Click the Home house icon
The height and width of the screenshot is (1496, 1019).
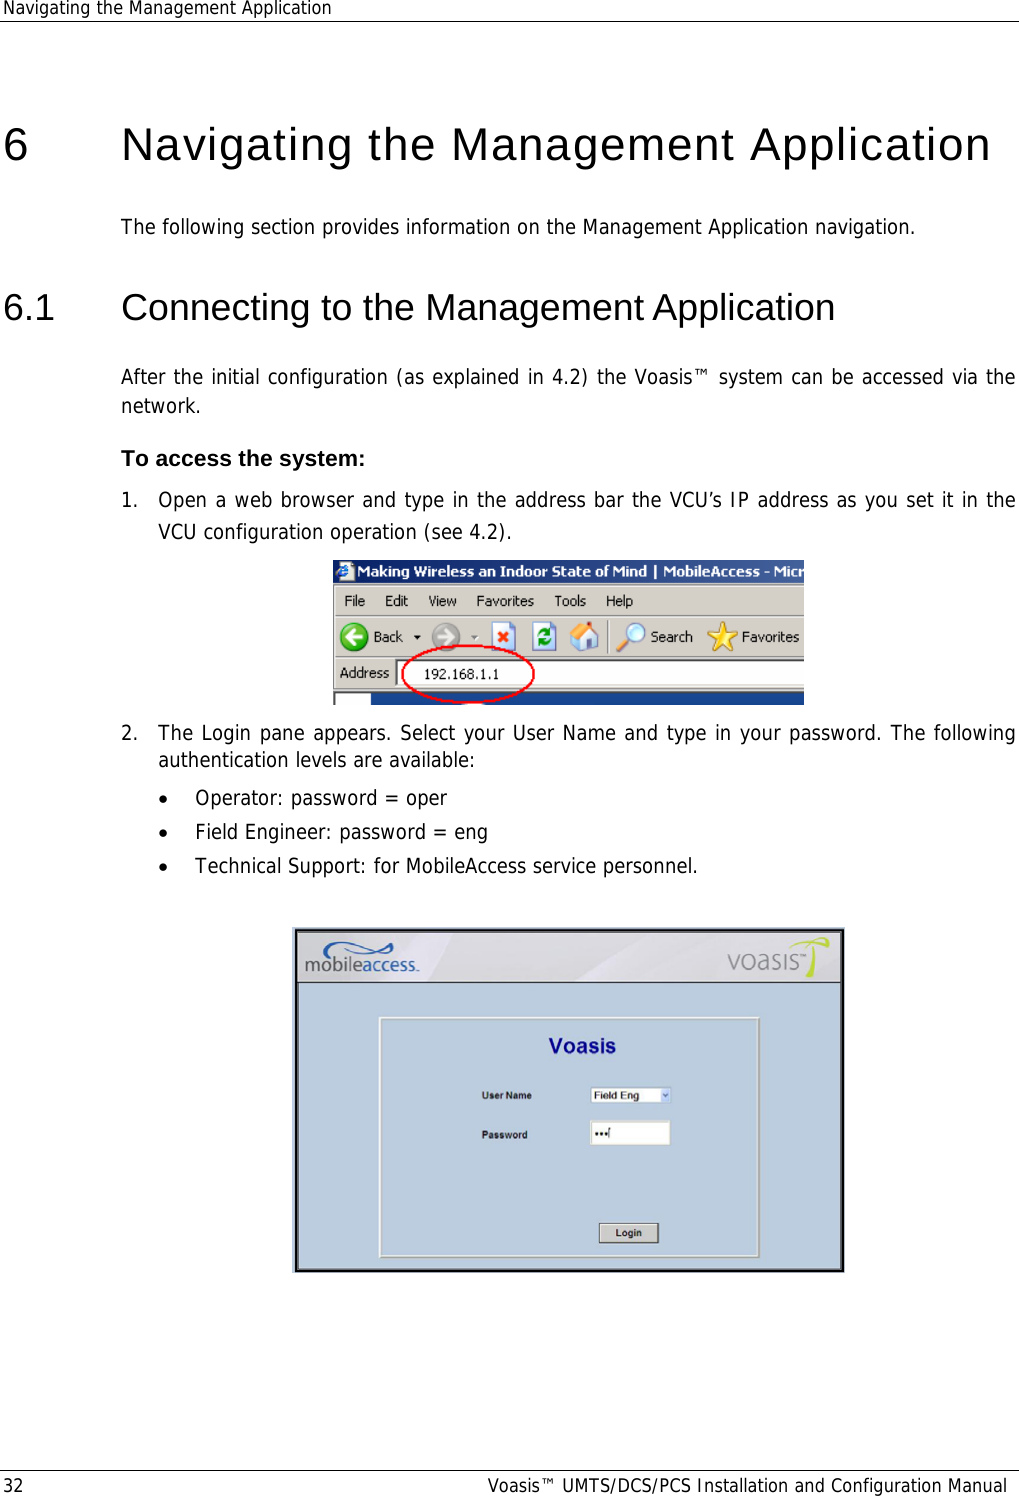click(584, 637)
